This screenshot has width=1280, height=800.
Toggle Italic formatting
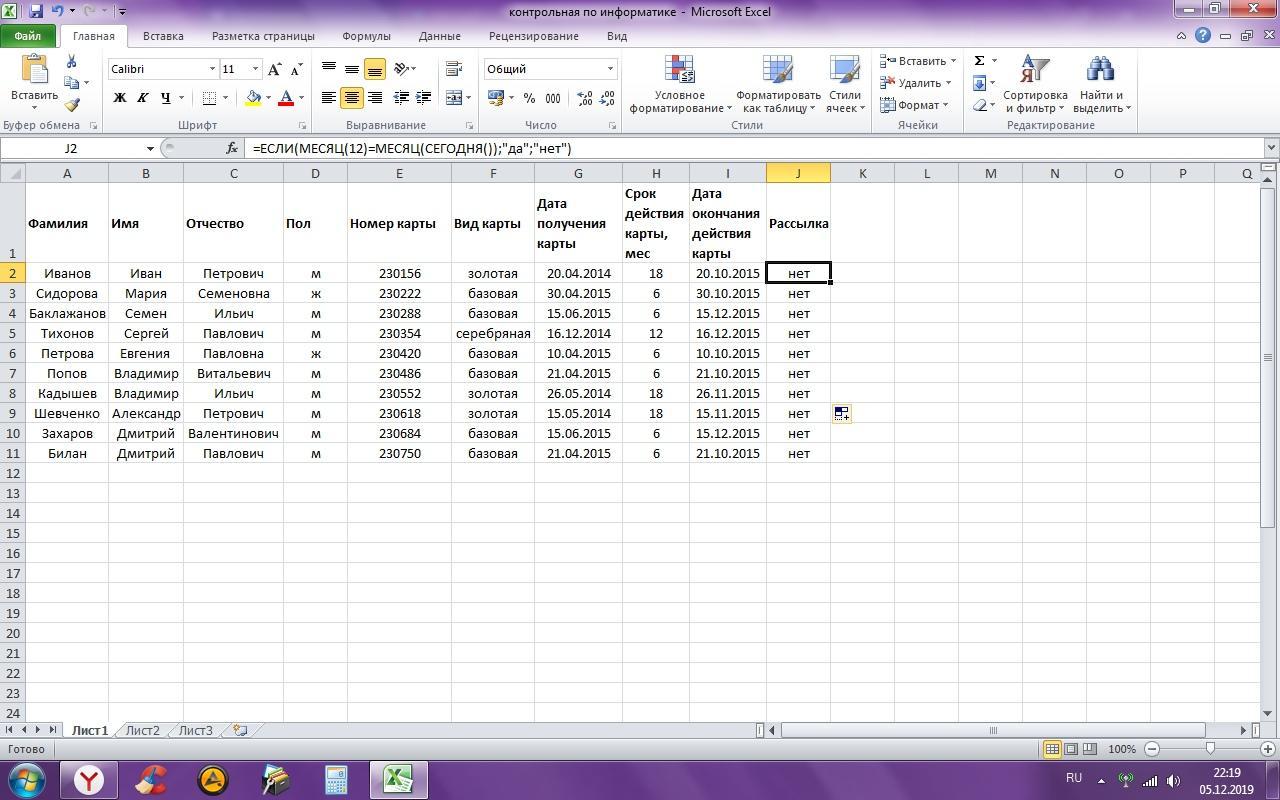(x=142, y=98)
